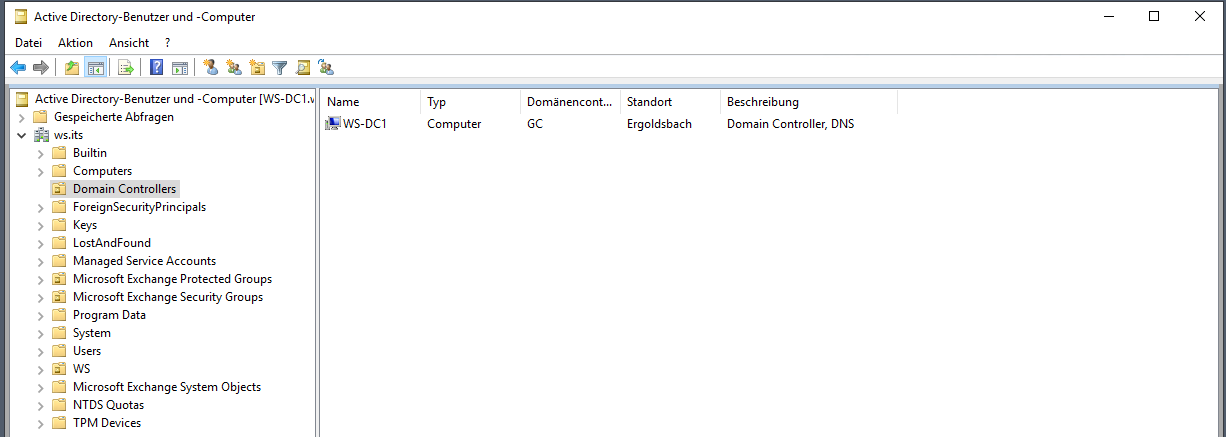Select the ForeignSecurityPrincipals tree item
1226x437 pixels.
(139, 207)
